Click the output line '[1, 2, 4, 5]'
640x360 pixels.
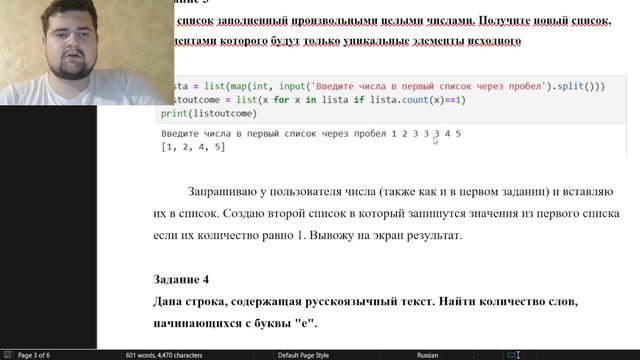(193, 147)
